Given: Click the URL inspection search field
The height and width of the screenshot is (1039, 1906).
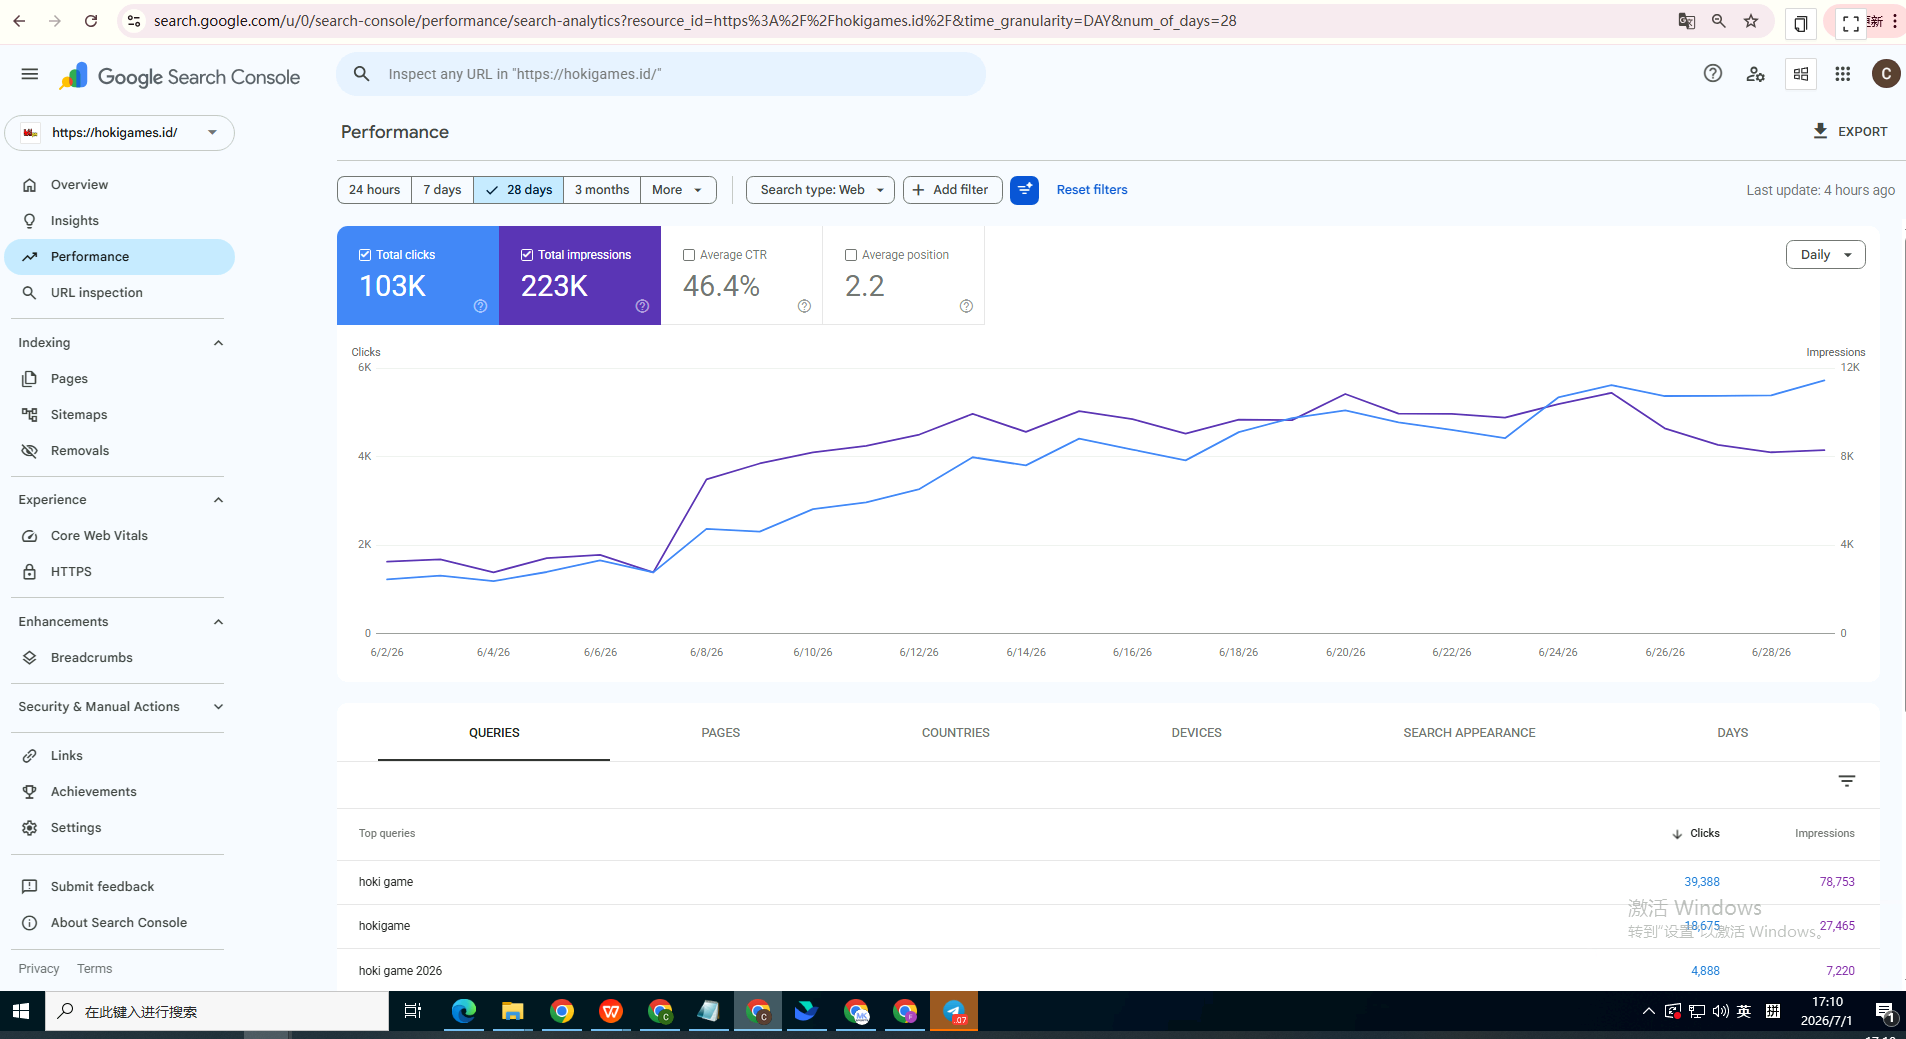Looking at the screenshot, I should pyautogui.click(x=661, y=74).
